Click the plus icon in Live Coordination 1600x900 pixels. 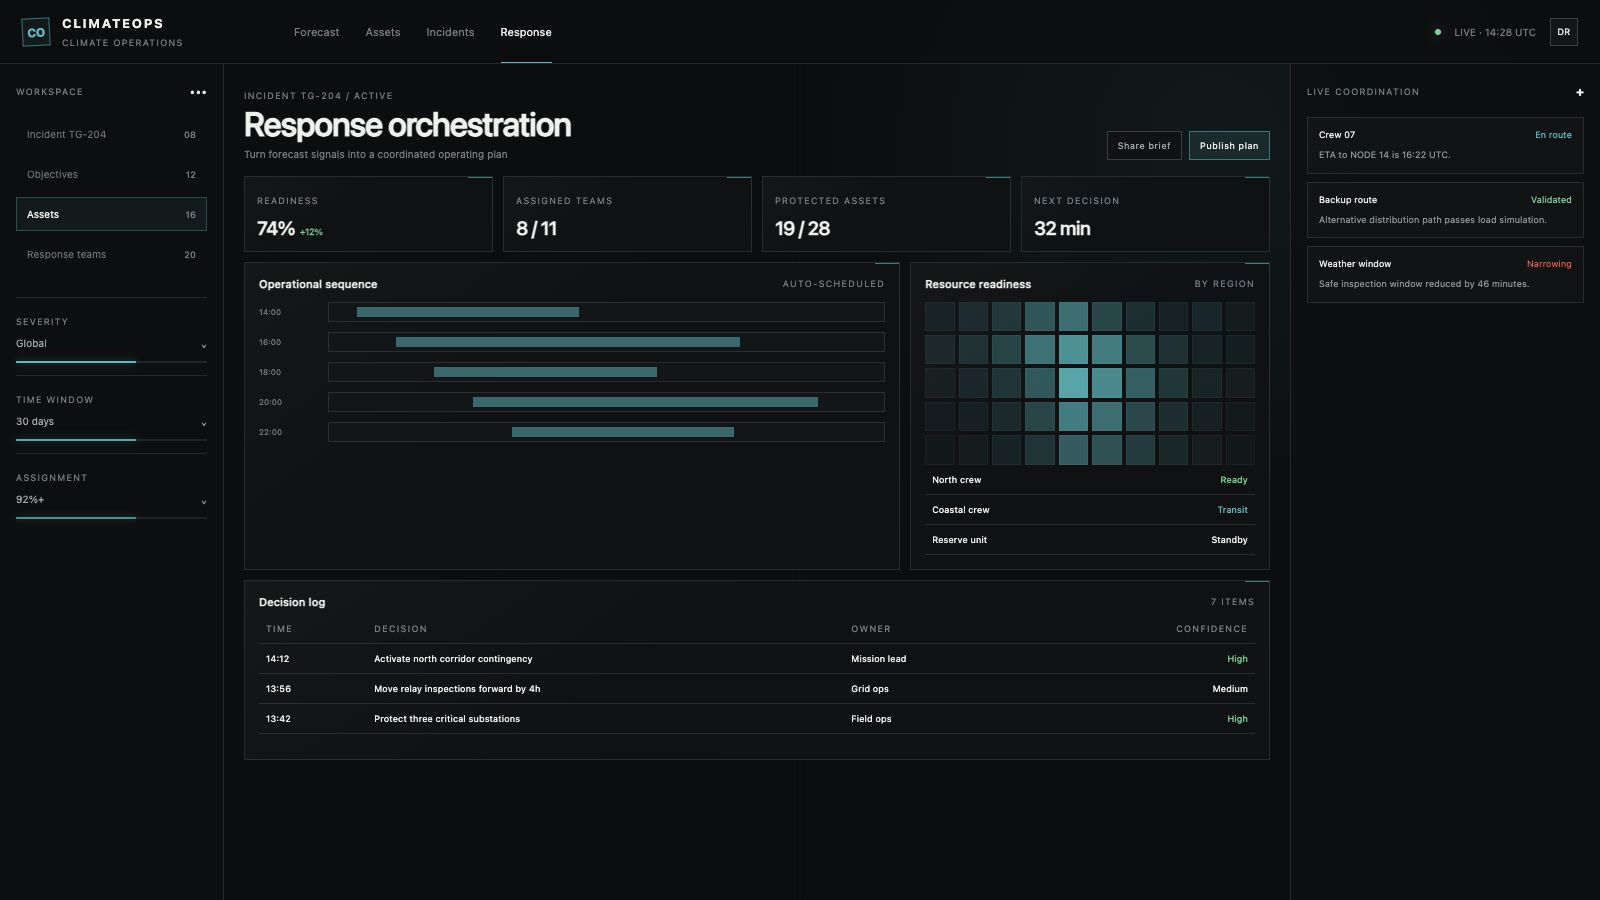coord(1580,92)
